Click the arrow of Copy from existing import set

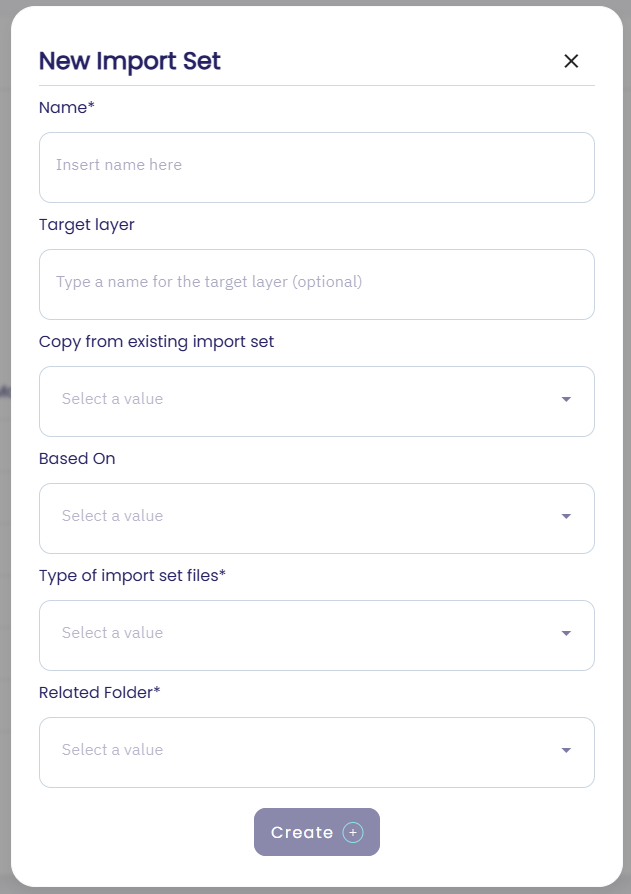pos(566,400)
